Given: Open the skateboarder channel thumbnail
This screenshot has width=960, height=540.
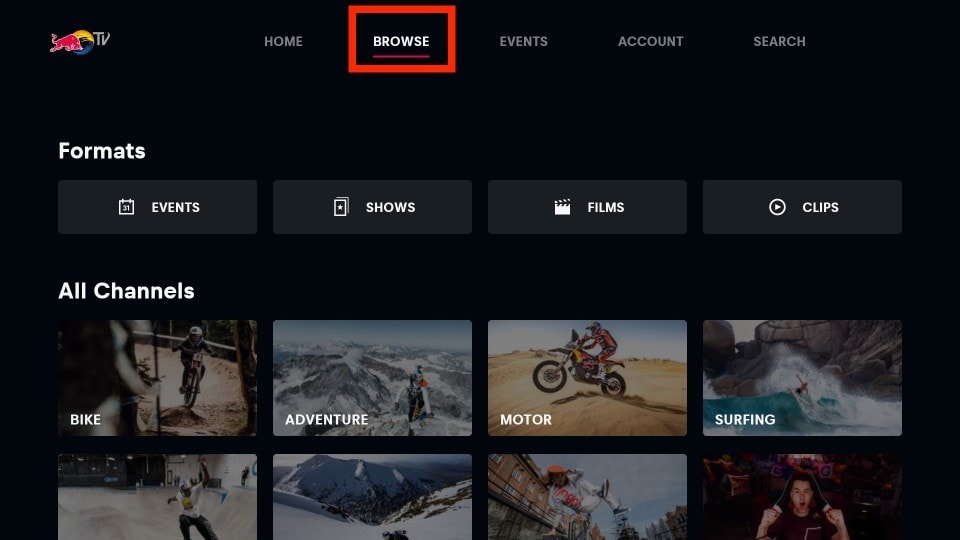Looking at the screenshot, I should click(x=157, y=497).
